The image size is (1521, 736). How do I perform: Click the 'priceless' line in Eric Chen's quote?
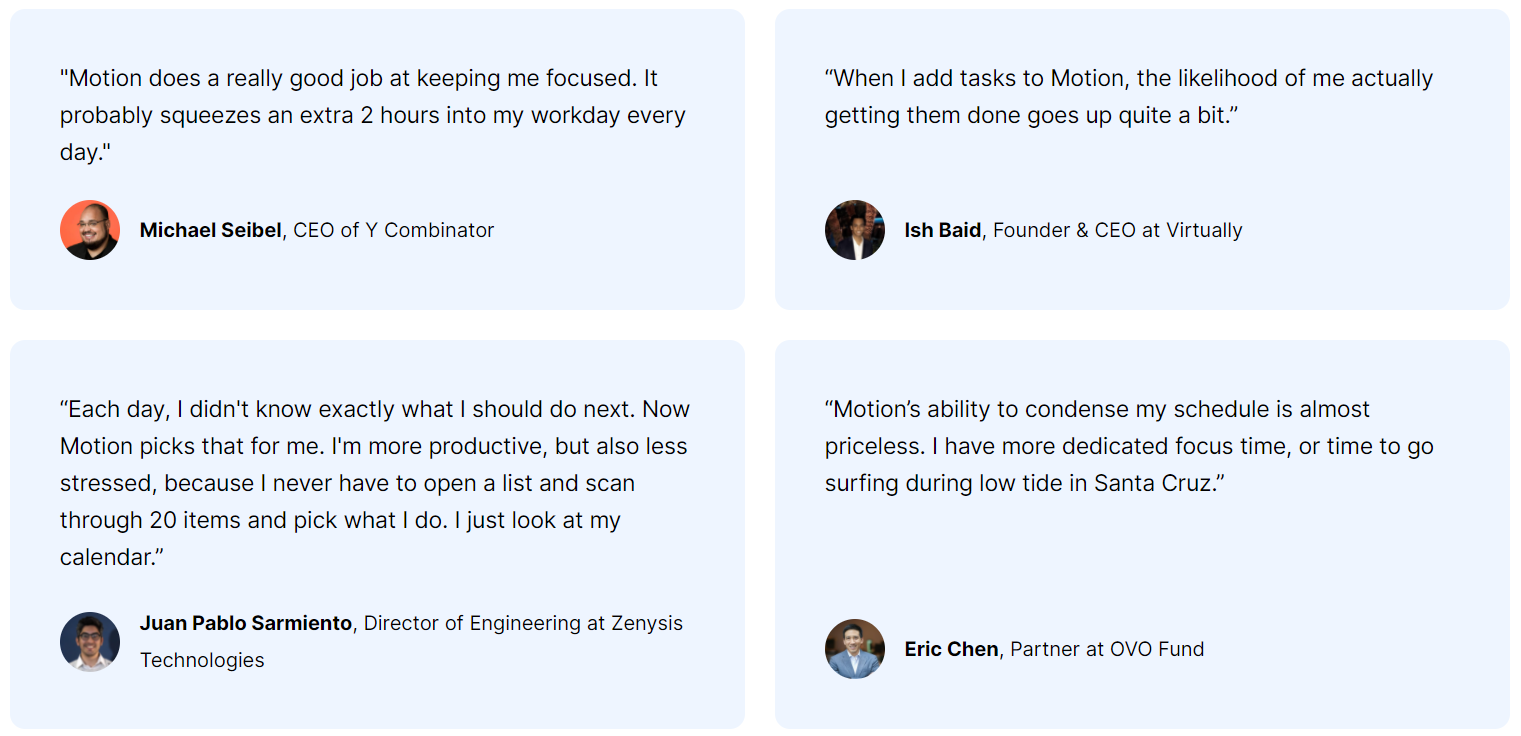[x=1129, y=446]
